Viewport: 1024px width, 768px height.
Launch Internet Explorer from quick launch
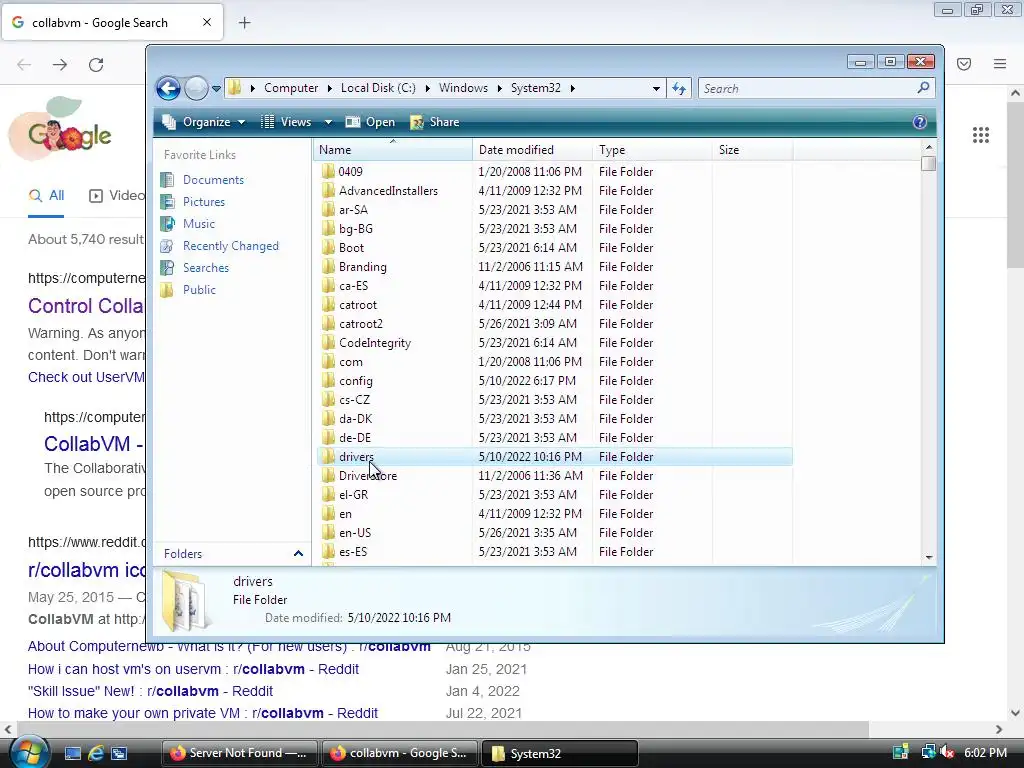point(96,754)
